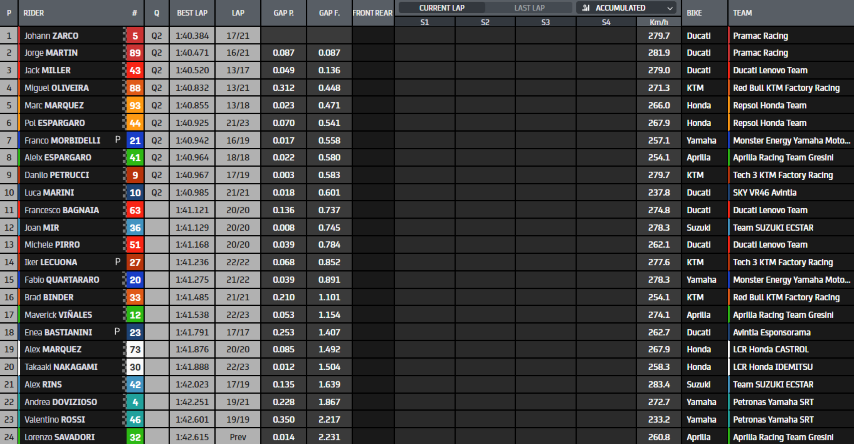This screenshot has width=854, height=444.
Task: Select rider Jorge MARTIN
Action: pyautogui.click(x=51, y=53)
